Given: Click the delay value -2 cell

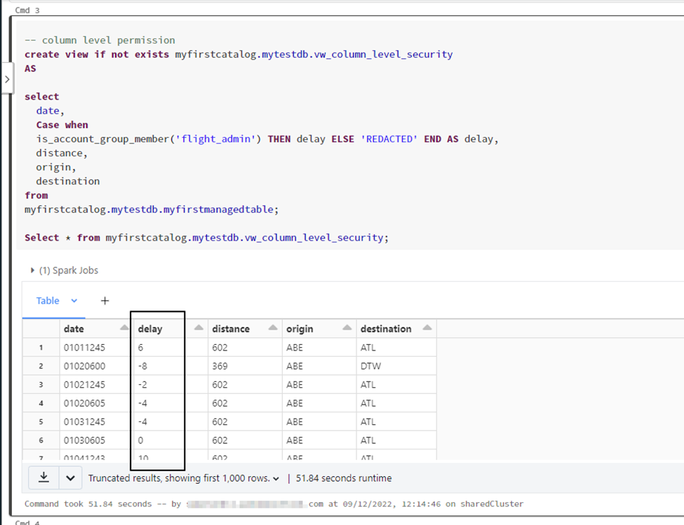Looking at the screenshot, I should (x=171, y=385).
